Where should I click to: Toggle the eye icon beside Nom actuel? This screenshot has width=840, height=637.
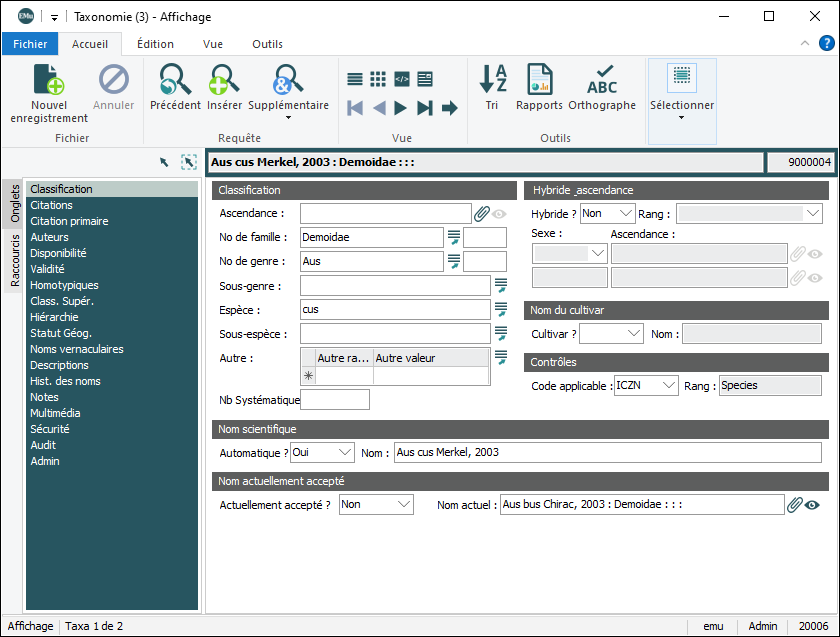click(812, 505)
